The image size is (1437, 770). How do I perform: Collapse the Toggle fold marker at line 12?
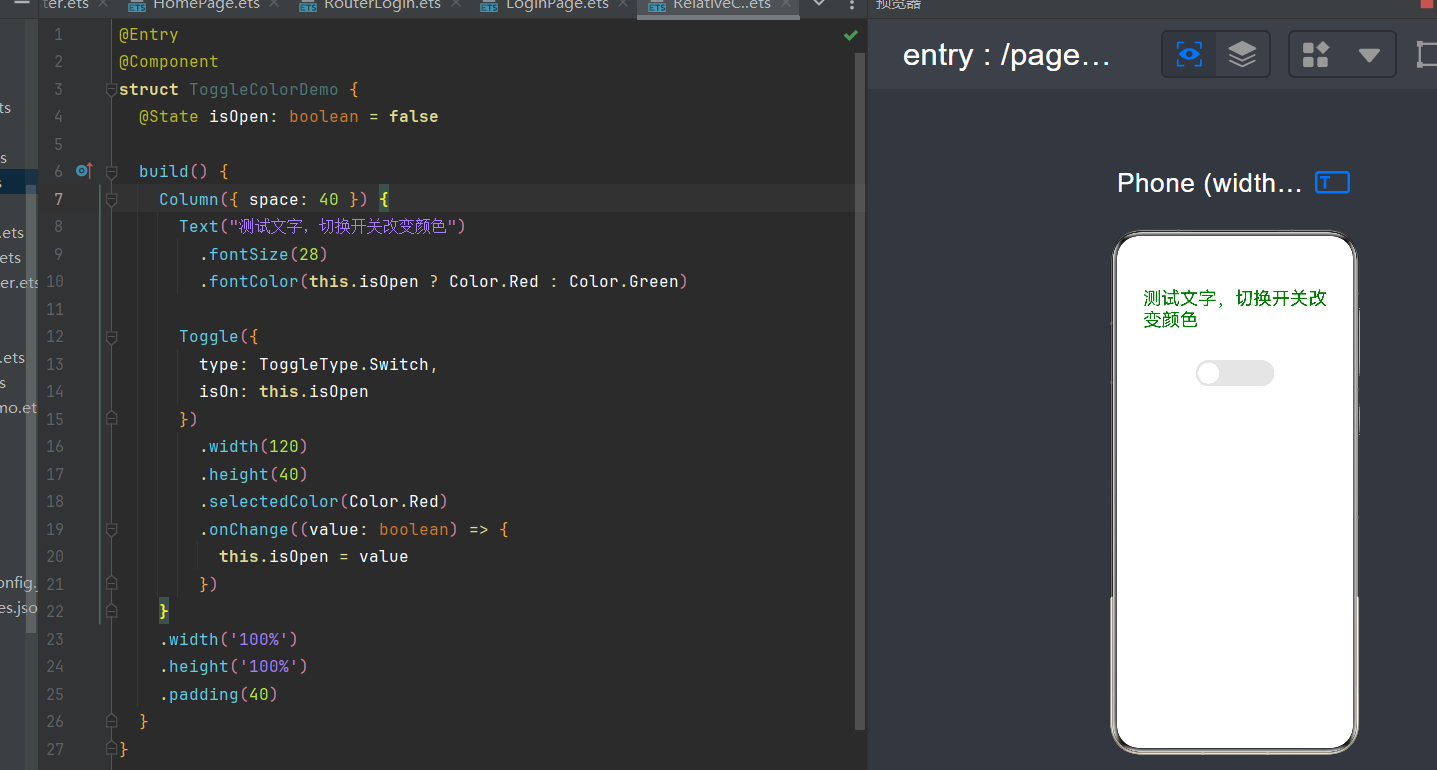(x=111, y=336)
